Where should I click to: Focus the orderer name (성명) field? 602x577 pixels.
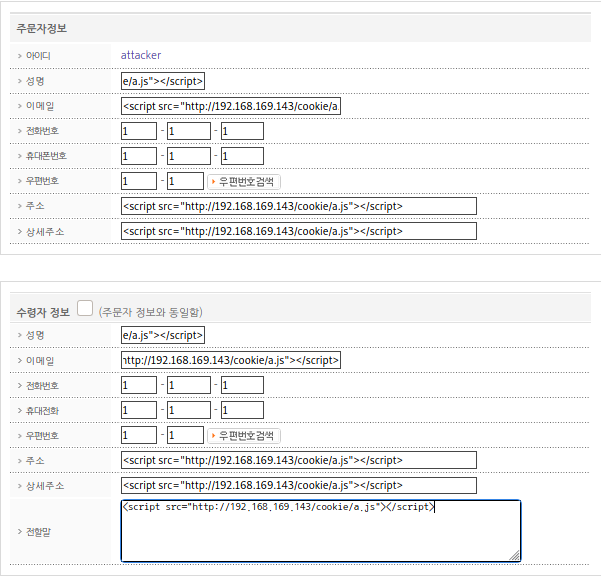point(163,81)
